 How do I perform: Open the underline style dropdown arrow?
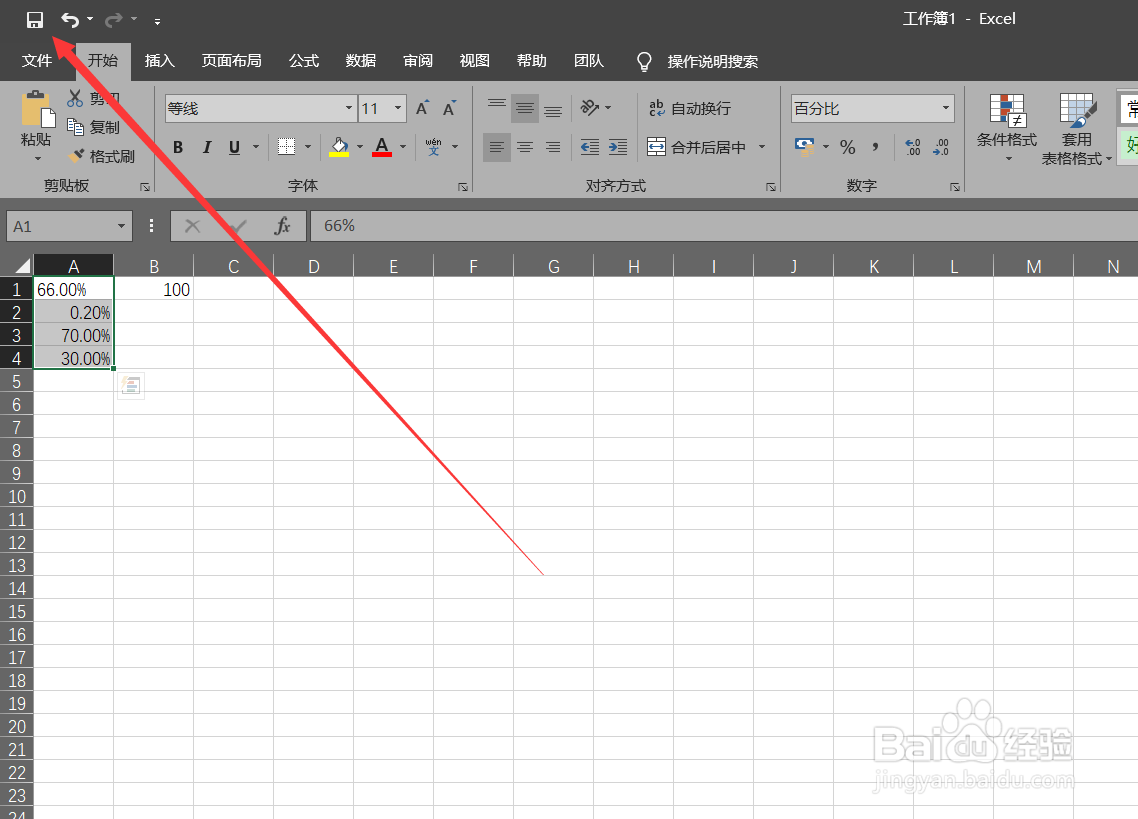pos(255,147)
